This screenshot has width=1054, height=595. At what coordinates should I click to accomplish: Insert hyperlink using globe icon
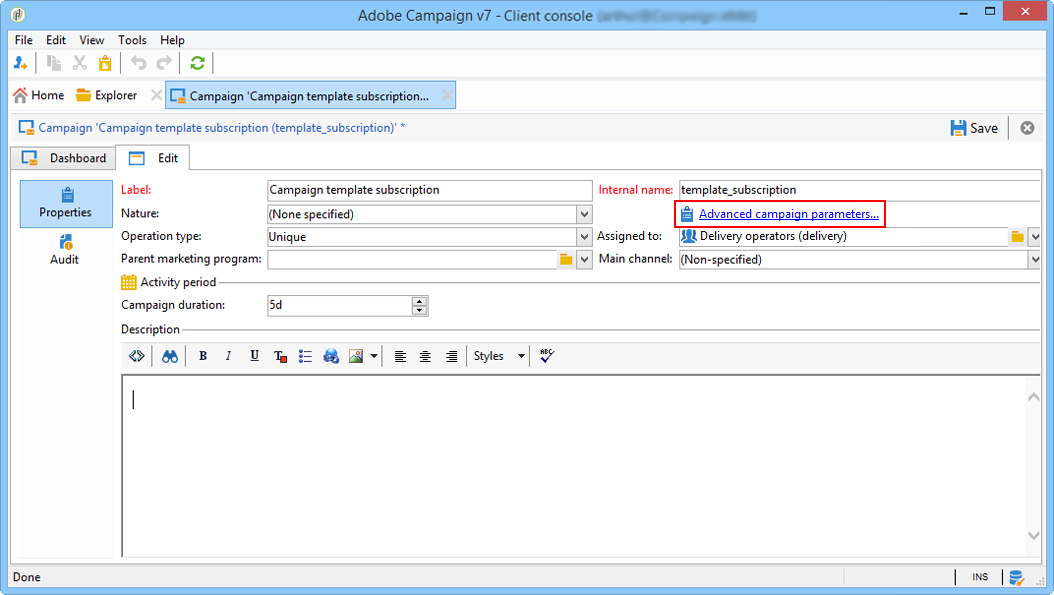(x=331, y=356)
